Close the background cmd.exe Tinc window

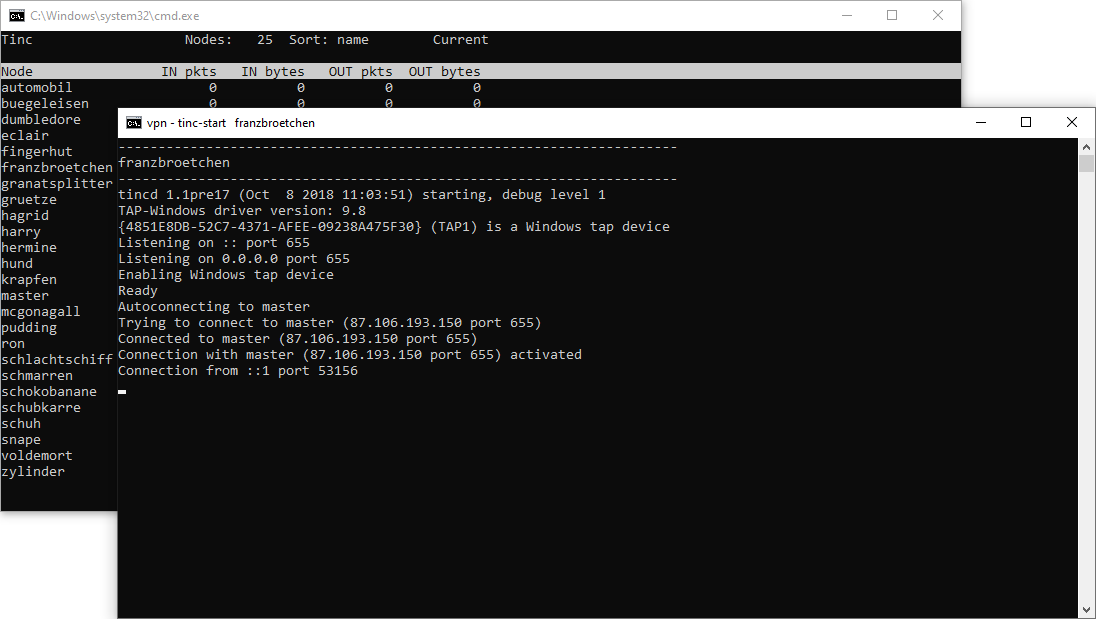pyautogui.click(x=938, y=15)
